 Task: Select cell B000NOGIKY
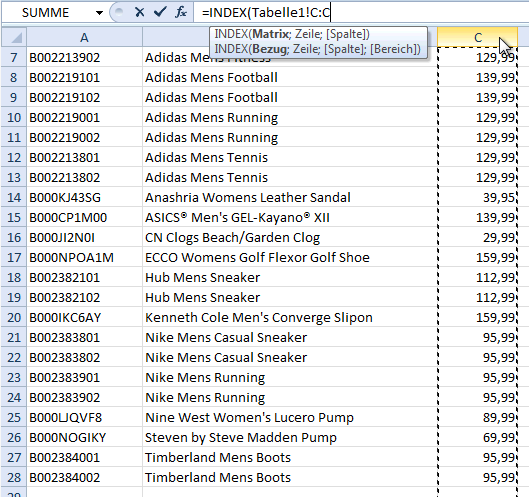tap(84, 437)
